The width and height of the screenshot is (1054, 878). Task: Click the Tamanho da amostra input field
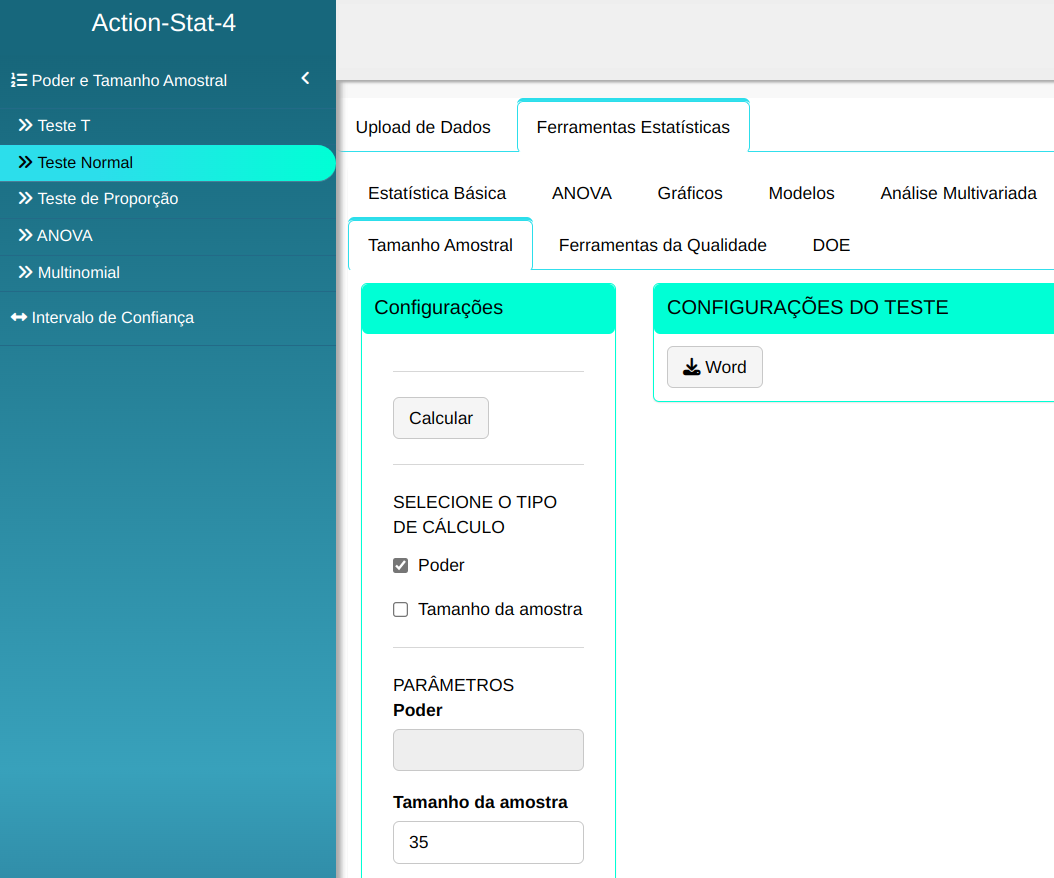click(488, 842)
